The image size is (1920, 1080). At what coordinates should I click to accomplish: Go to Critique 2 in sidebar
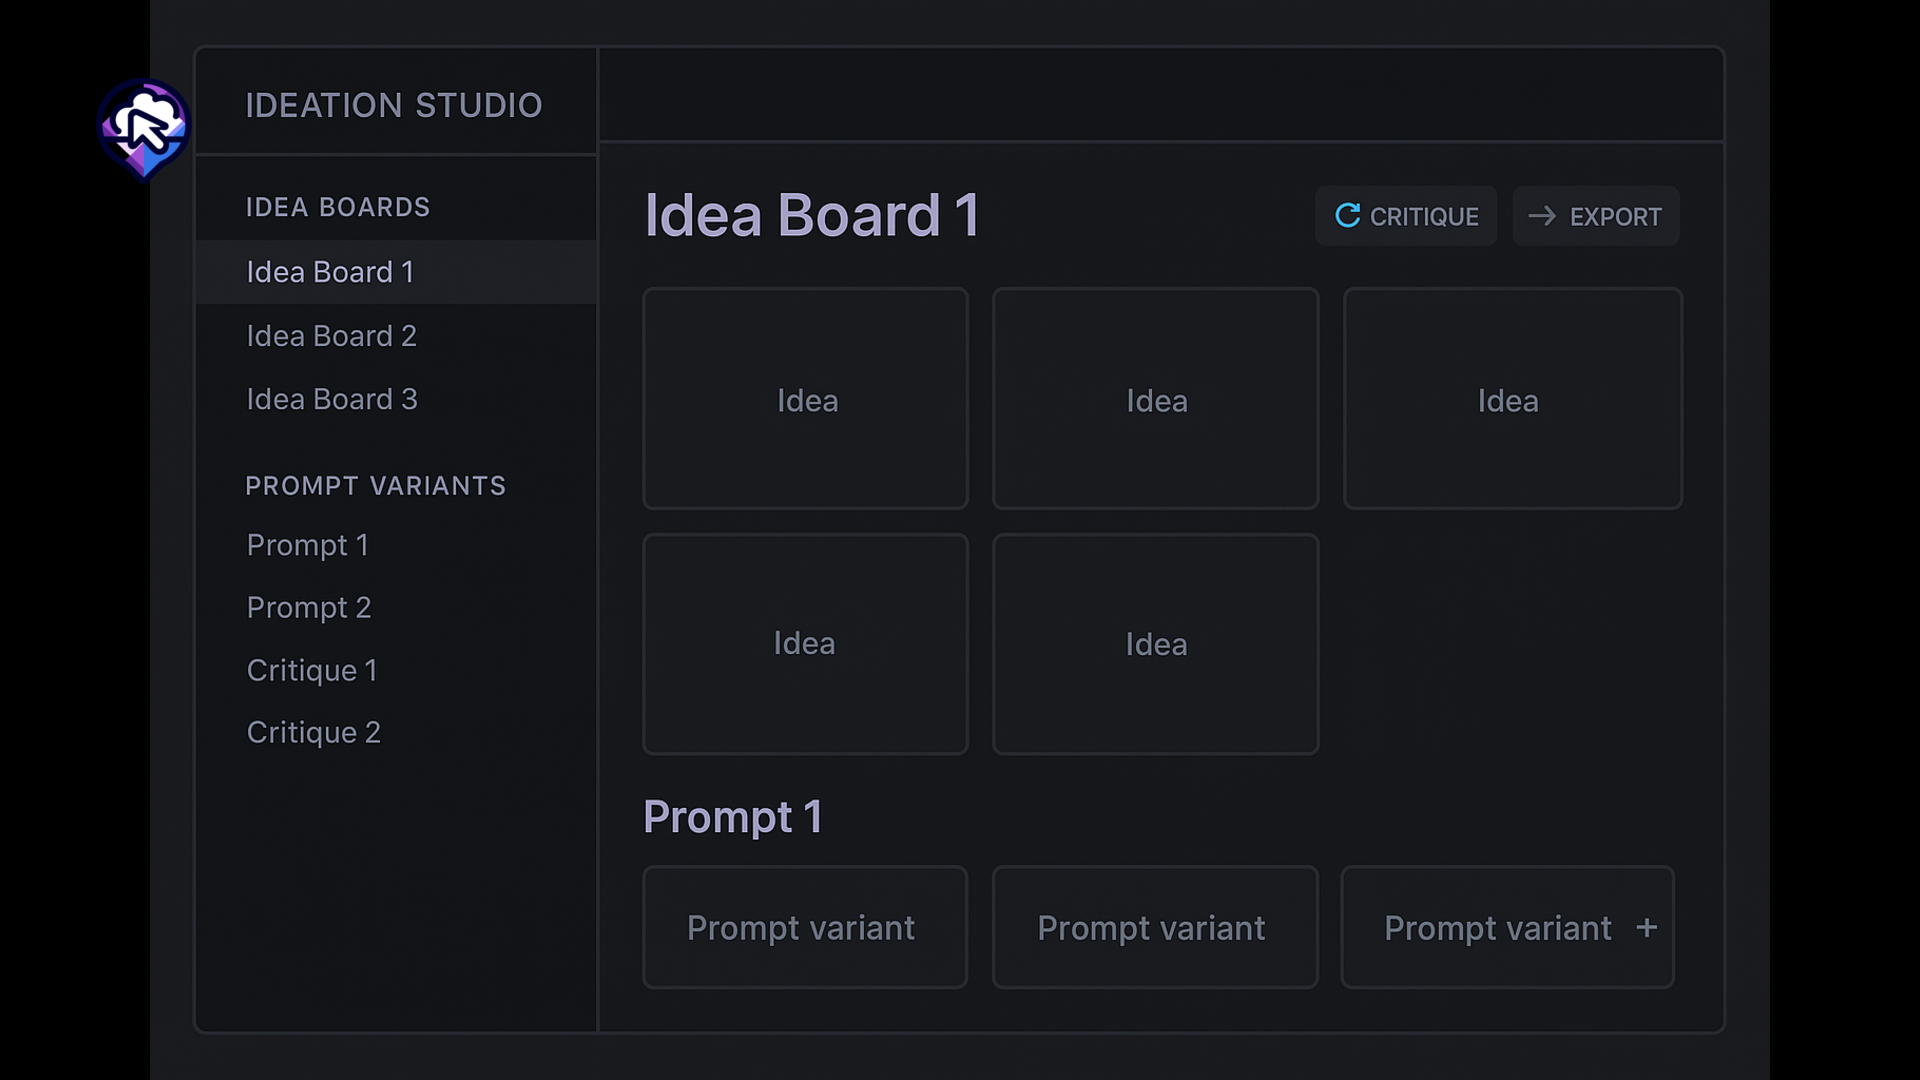tap(314, 732)
